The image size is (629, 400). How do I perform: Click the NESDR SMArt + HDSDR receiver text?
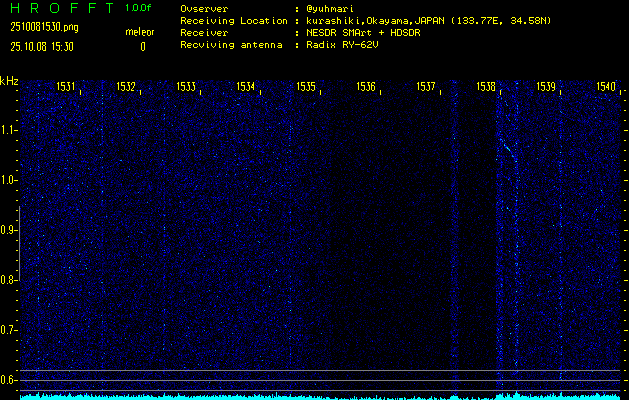[364, 32]
